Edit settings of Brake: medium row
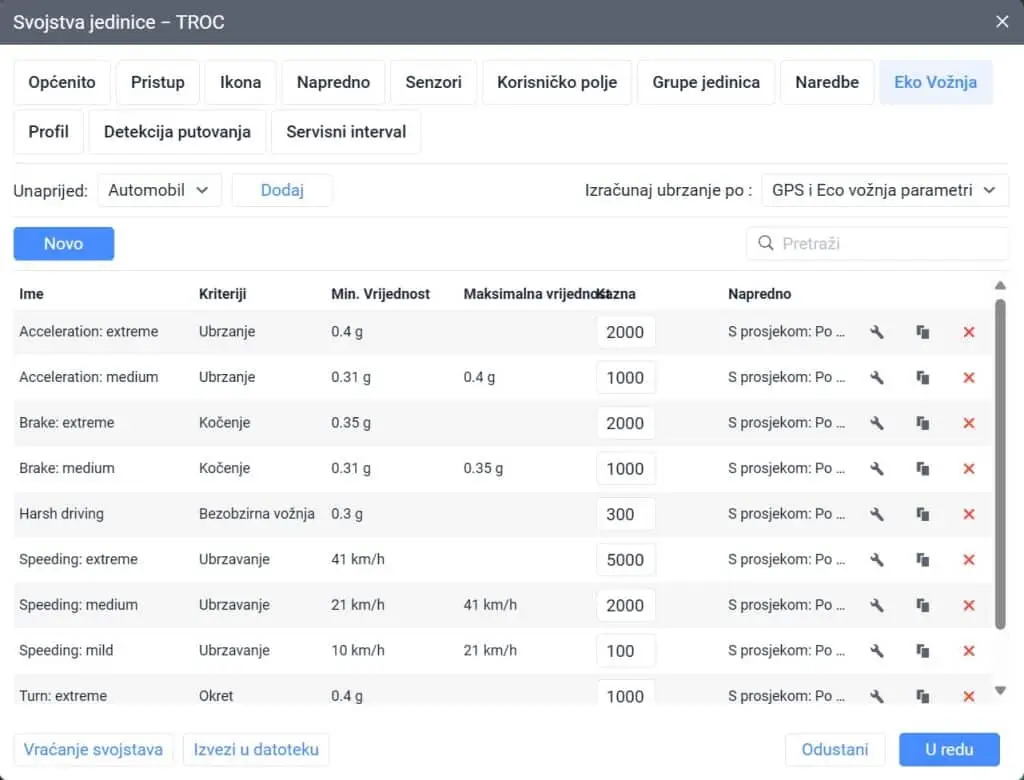 point(877,469)
